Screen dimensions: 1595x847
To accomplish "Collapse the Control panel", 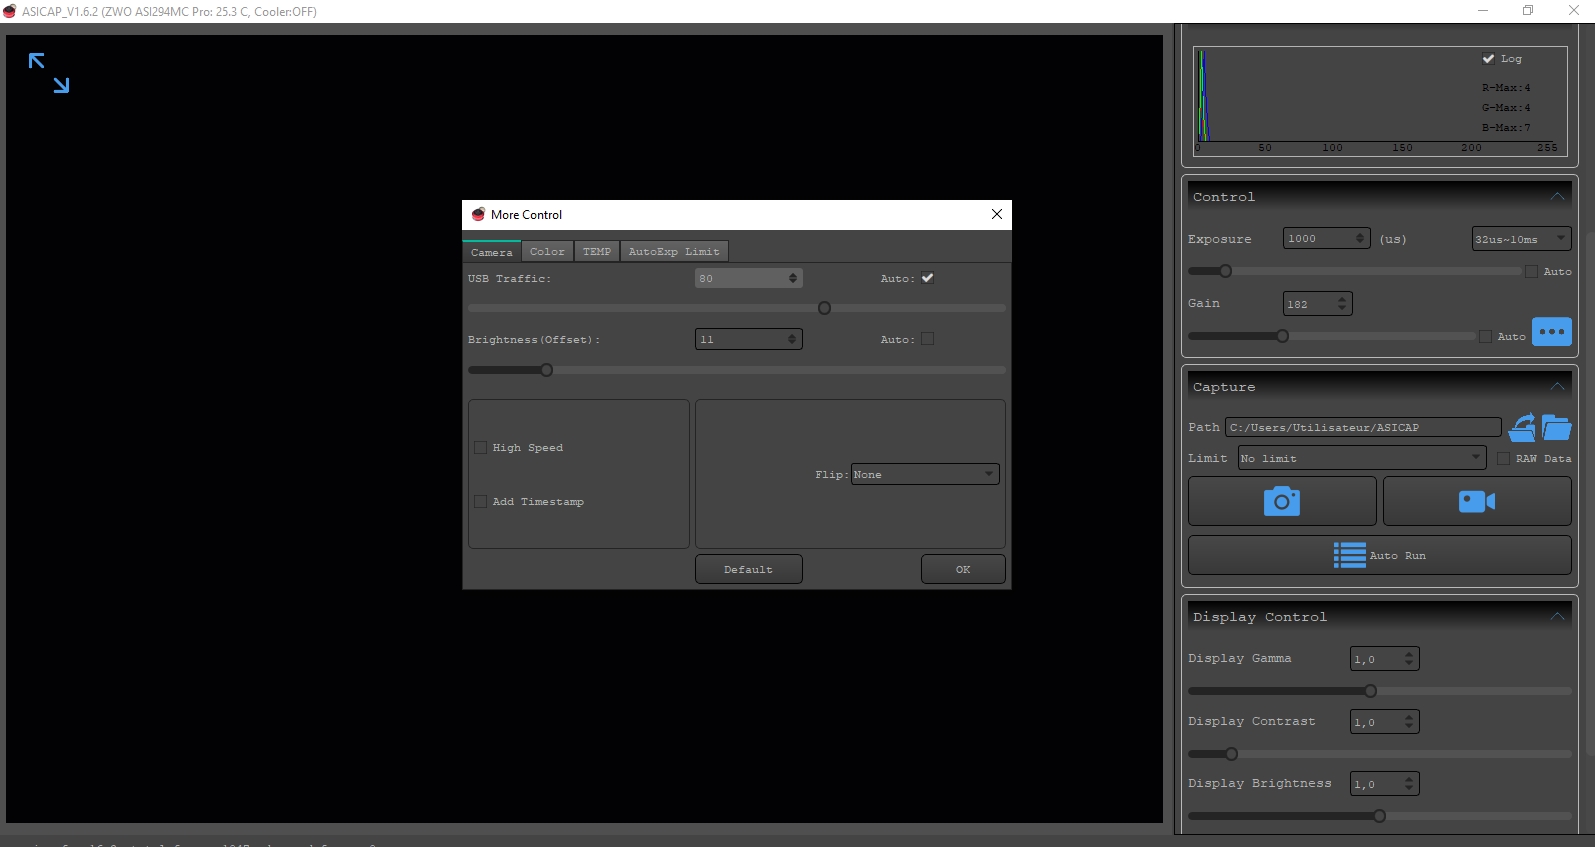I will pyautogui.click(x=1557, y=197).
